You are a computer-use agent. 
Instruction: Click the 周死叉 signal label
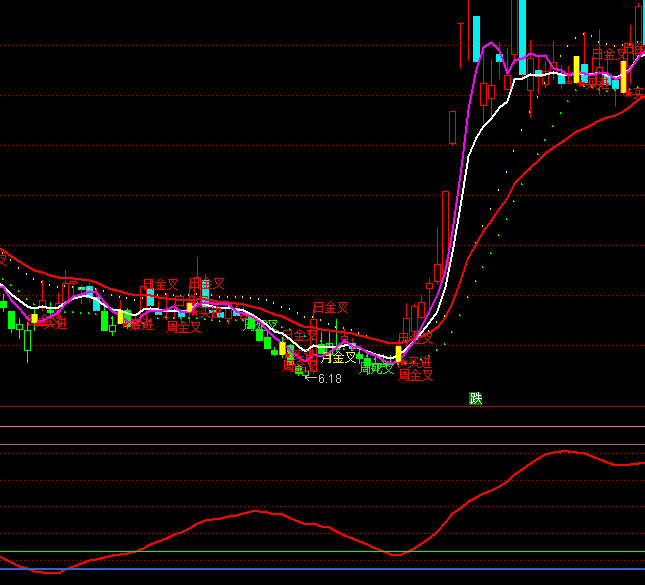pyautogui.click(x=377, y=368)
